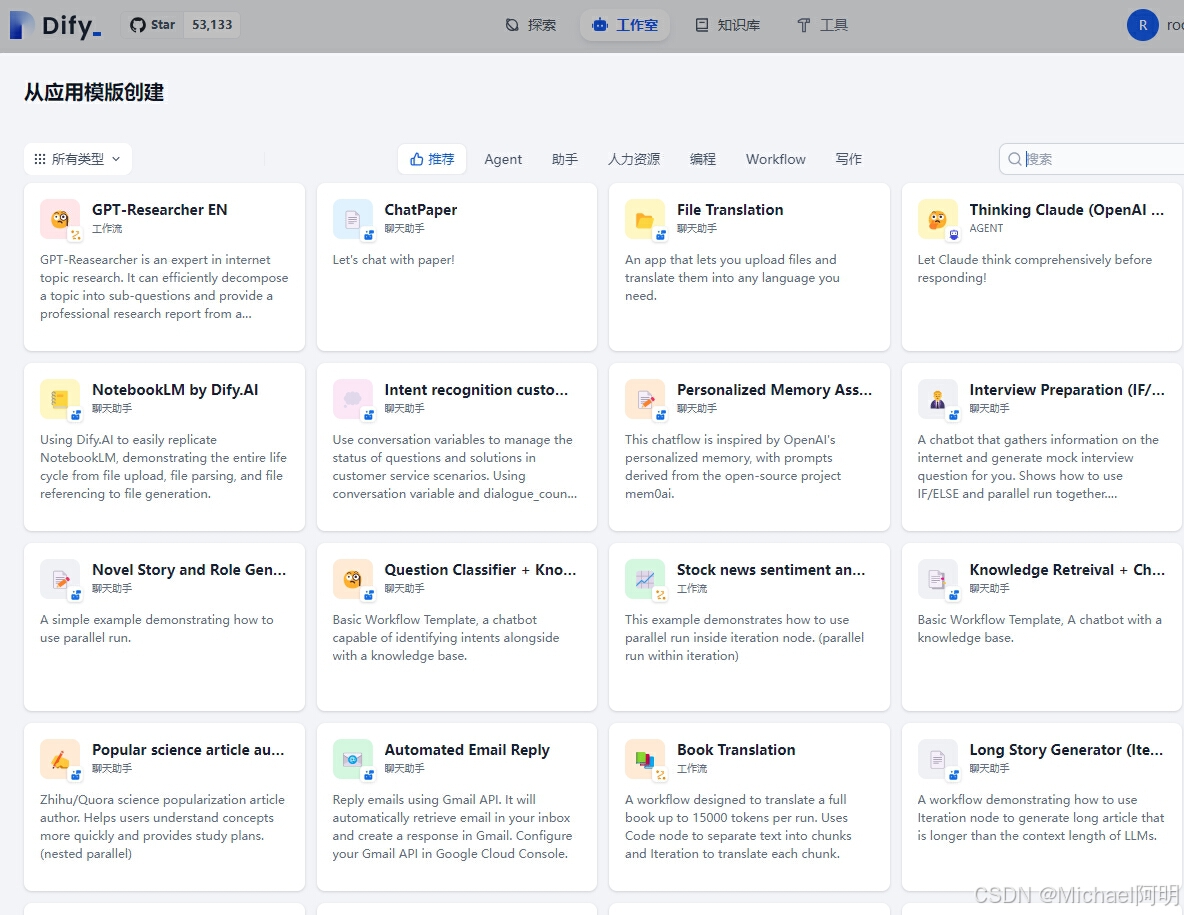Open the Book Translation template title
The height and width of the screenshot is (915, 1184).
coord(736,750)
